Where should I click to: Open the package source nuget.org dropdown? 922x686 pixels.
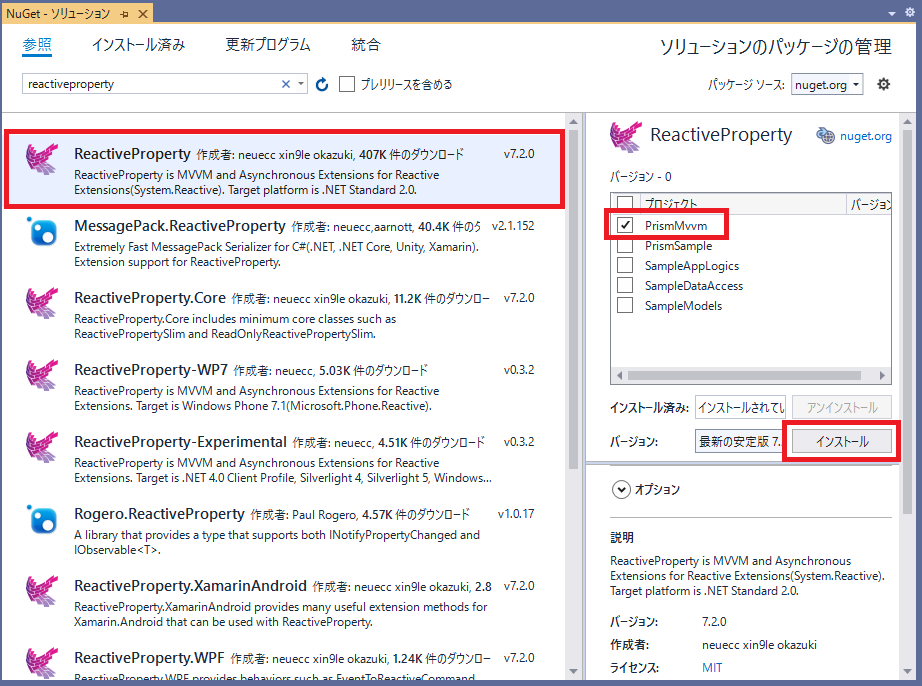click(x=827, y=85)
